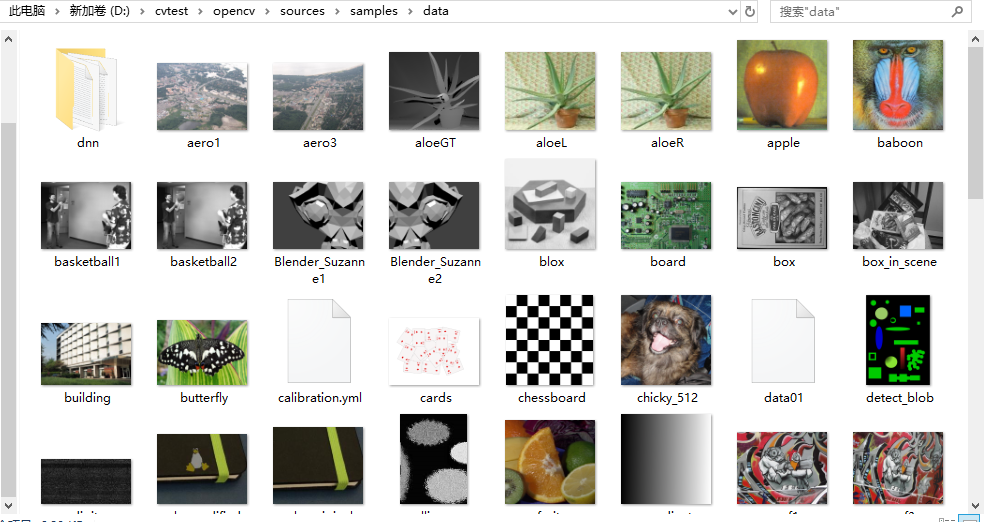
Task: Go to cvtest folder in breadcrumb
Action: tap(171, 11)
